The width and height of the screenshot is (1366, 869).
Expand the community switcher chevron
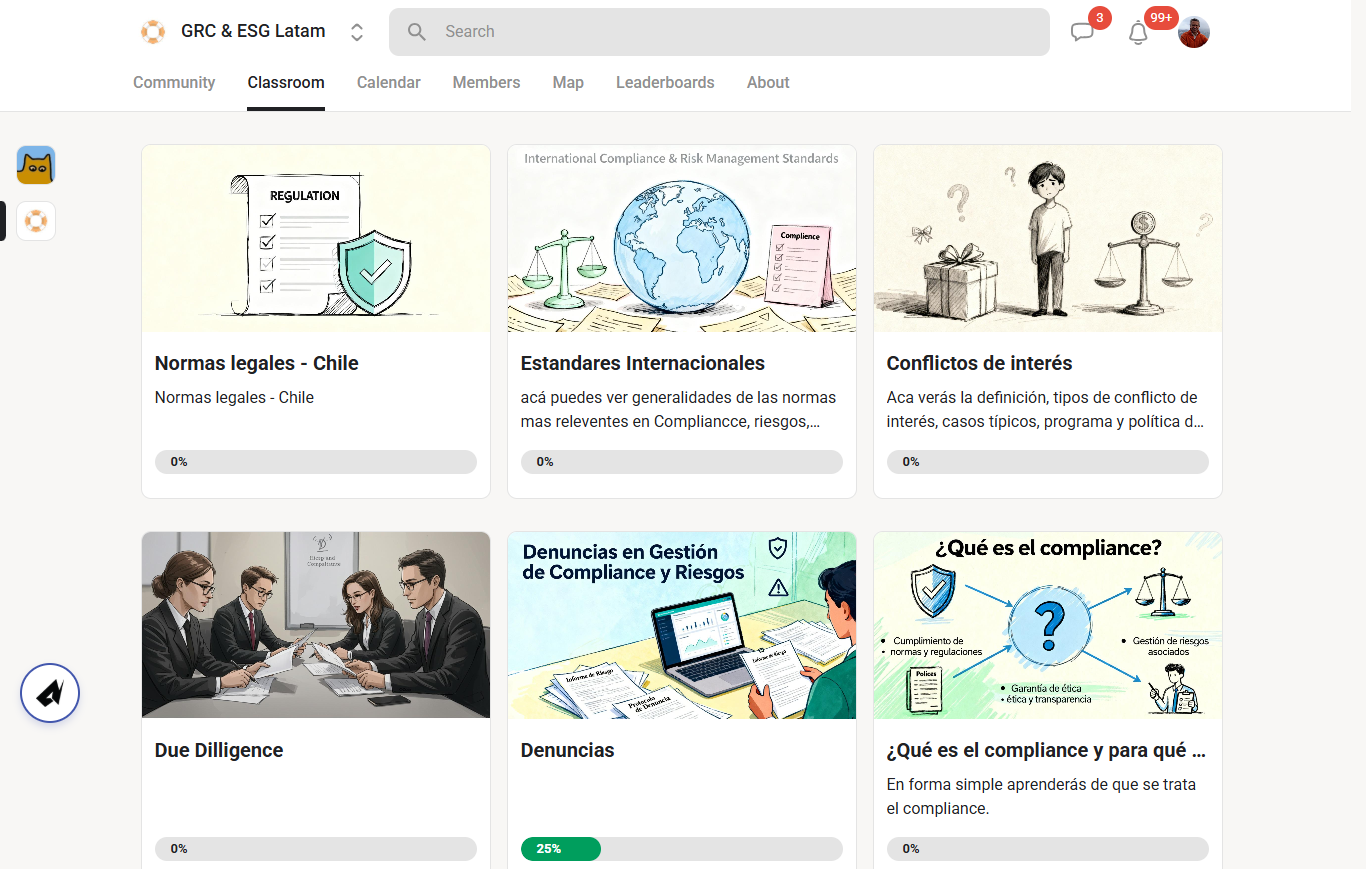pos(356,31)
